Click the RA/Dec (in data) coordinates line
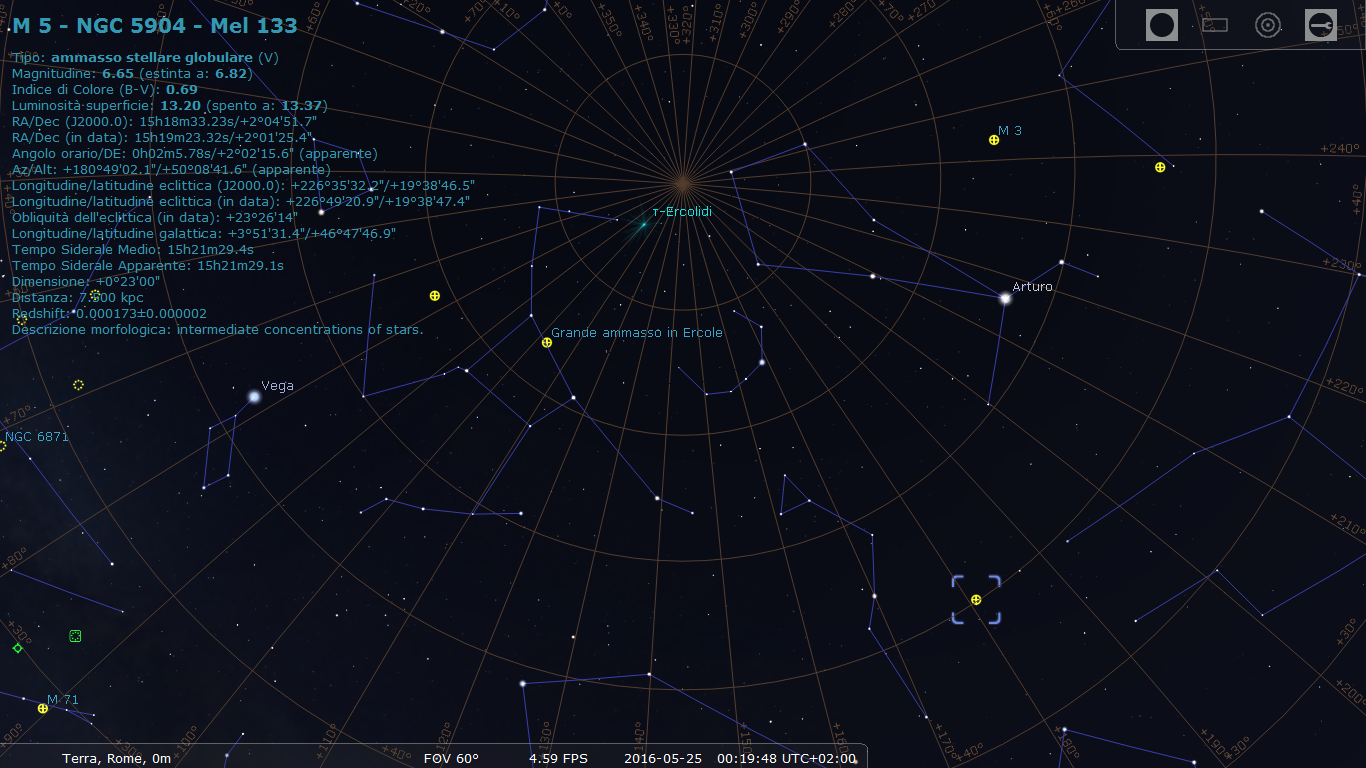Viewport: 1366px width, 768px height. 163,138
